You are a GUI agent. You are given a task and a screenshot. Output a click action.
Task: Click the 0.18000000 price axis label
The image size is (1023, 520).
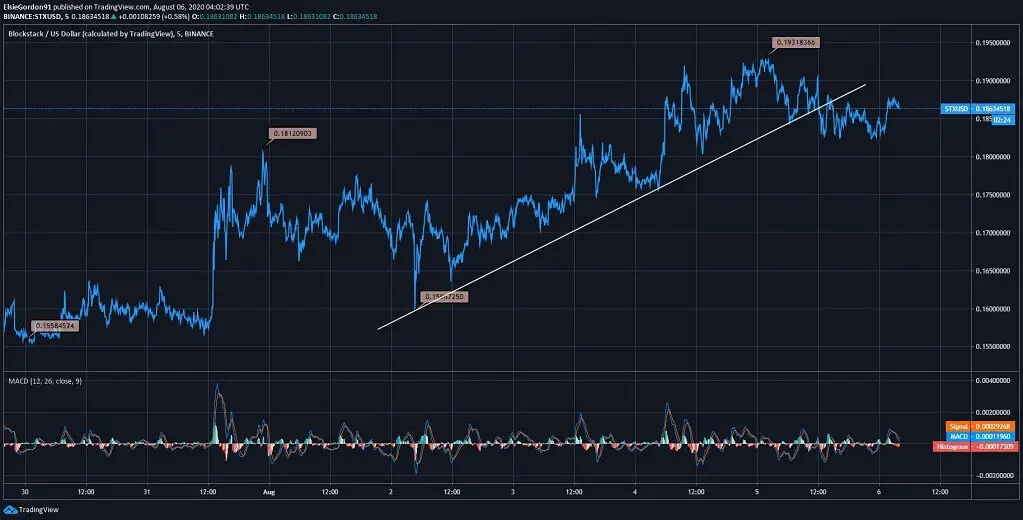pyautogui.click(x=992, y=157)
